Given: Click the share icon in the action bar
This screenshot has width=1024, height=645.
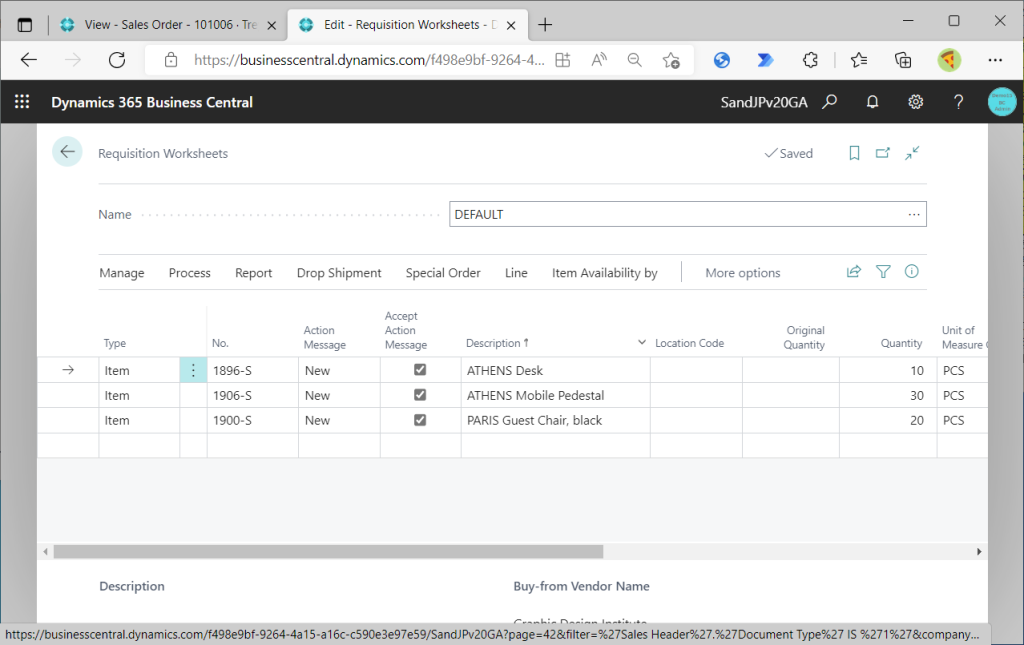Looking at the screenshot, I should coord(854,272).
